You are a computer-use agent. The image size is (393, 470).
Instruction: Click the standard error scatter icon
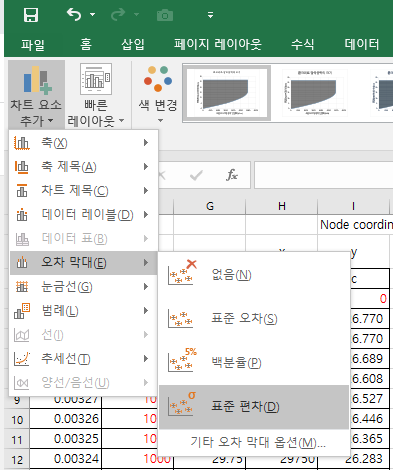181,319
